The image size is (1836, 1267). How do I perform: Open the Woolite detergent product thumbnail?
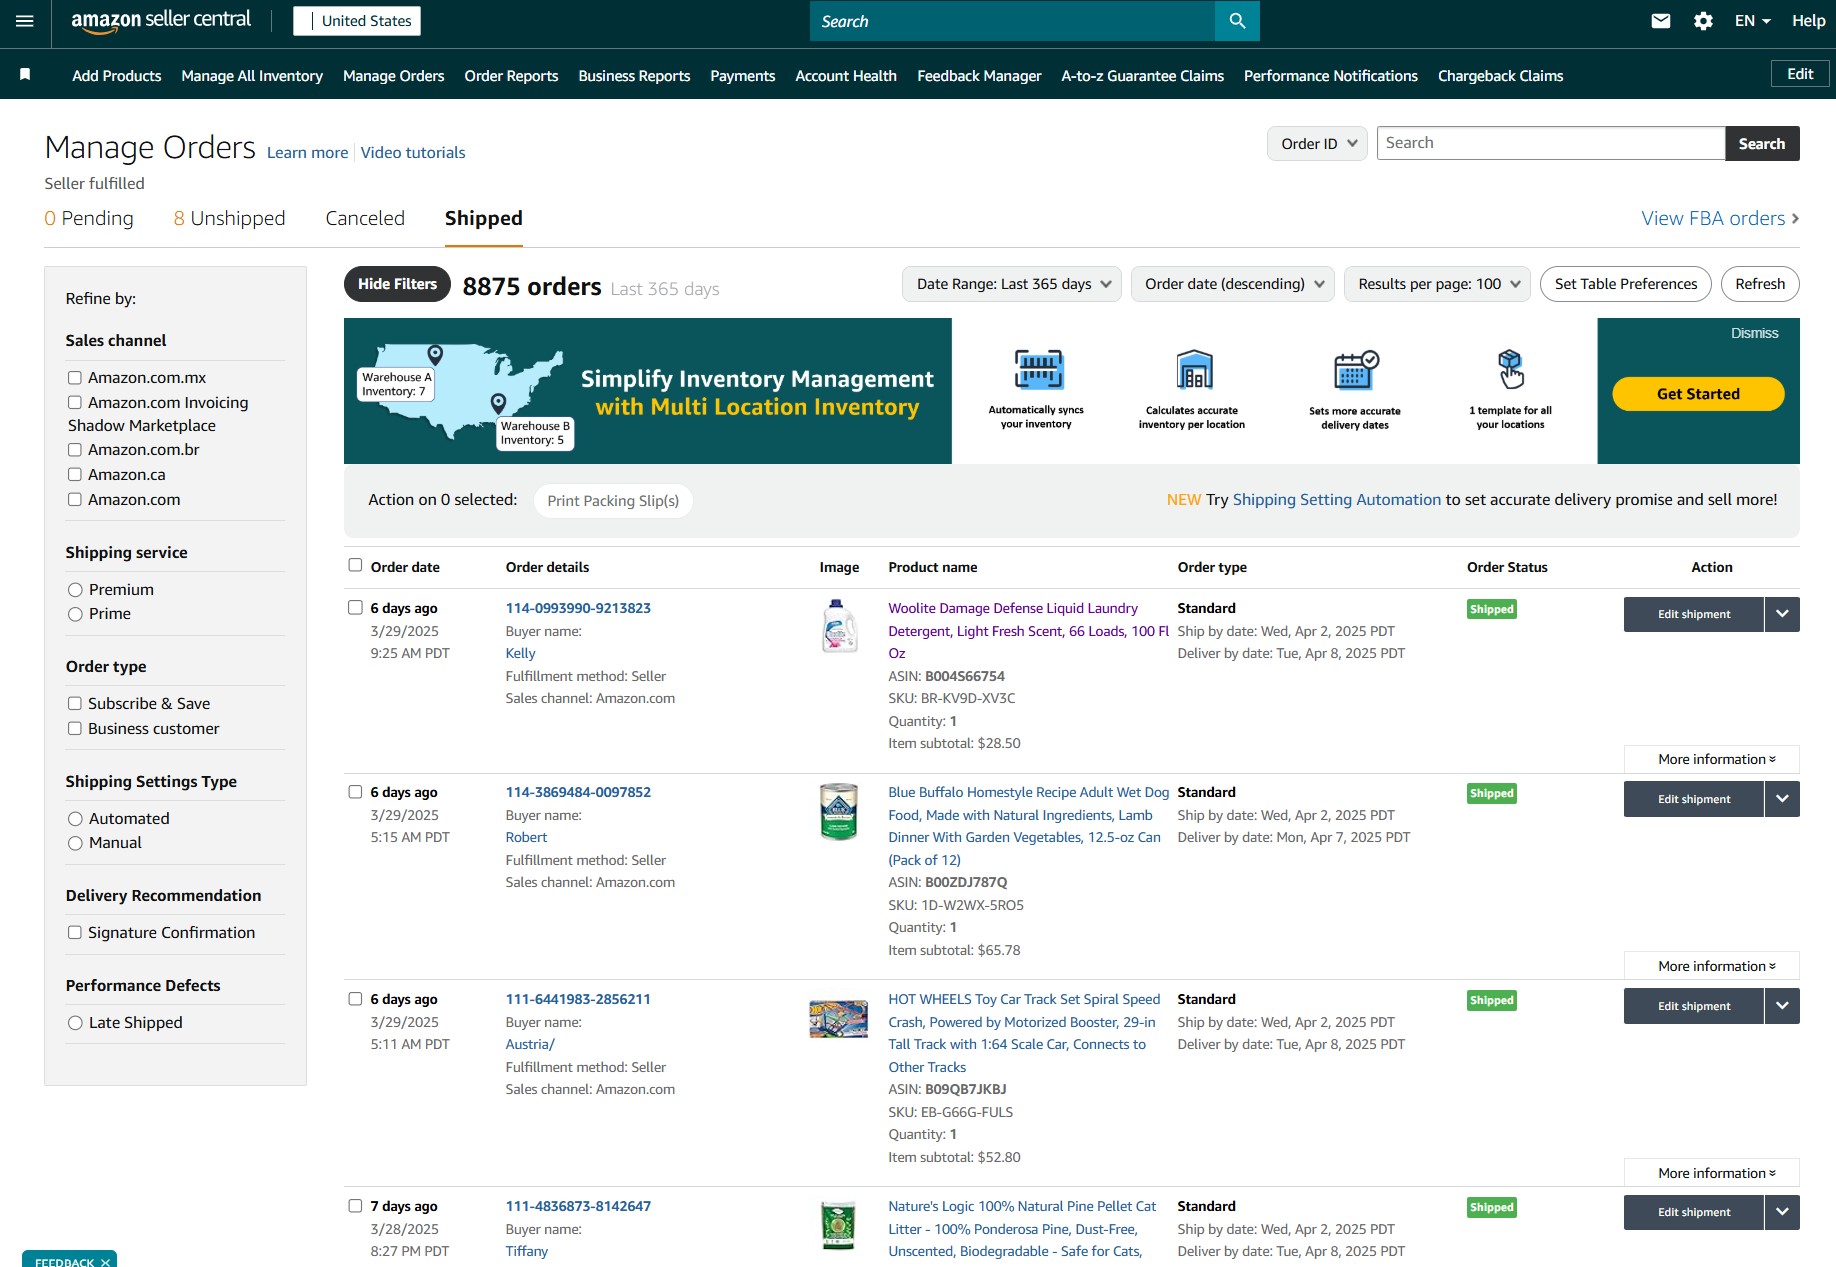tap(839, 626)
